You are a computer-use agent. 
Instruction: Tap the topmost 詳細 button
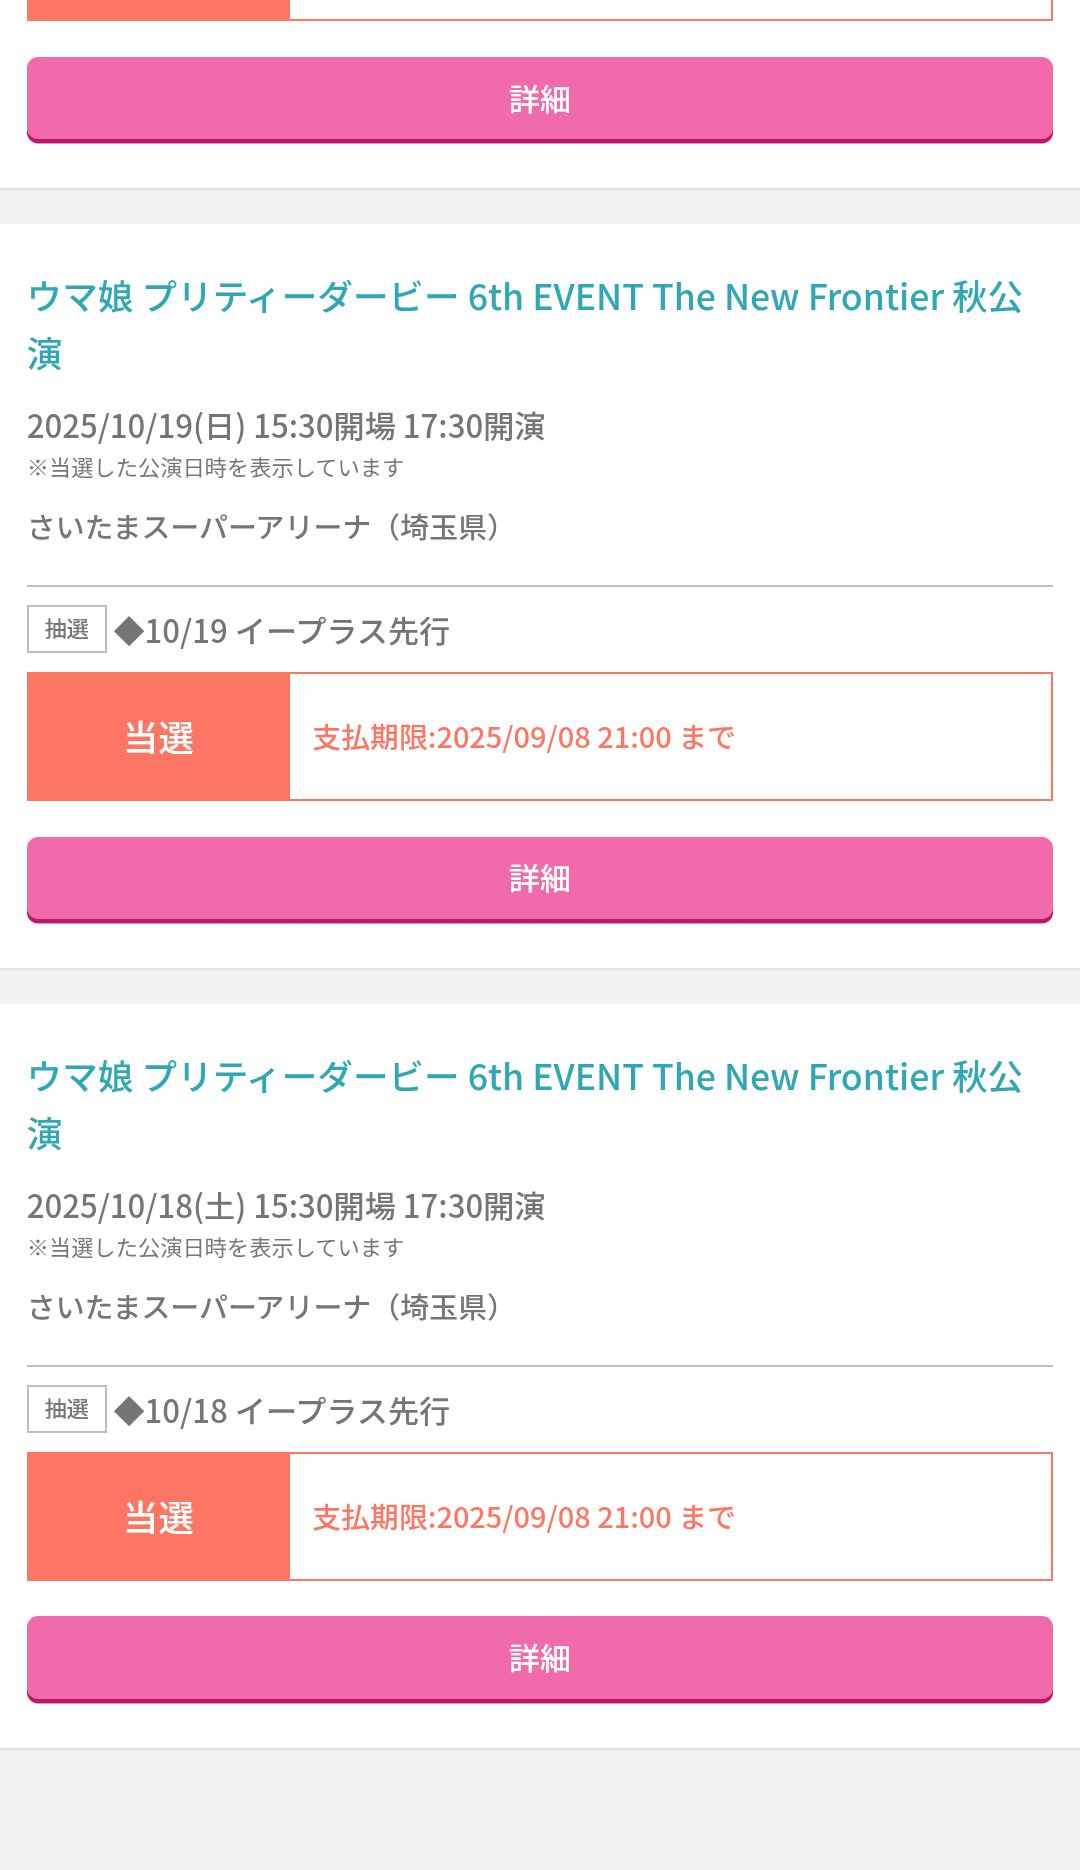[539, 99]
